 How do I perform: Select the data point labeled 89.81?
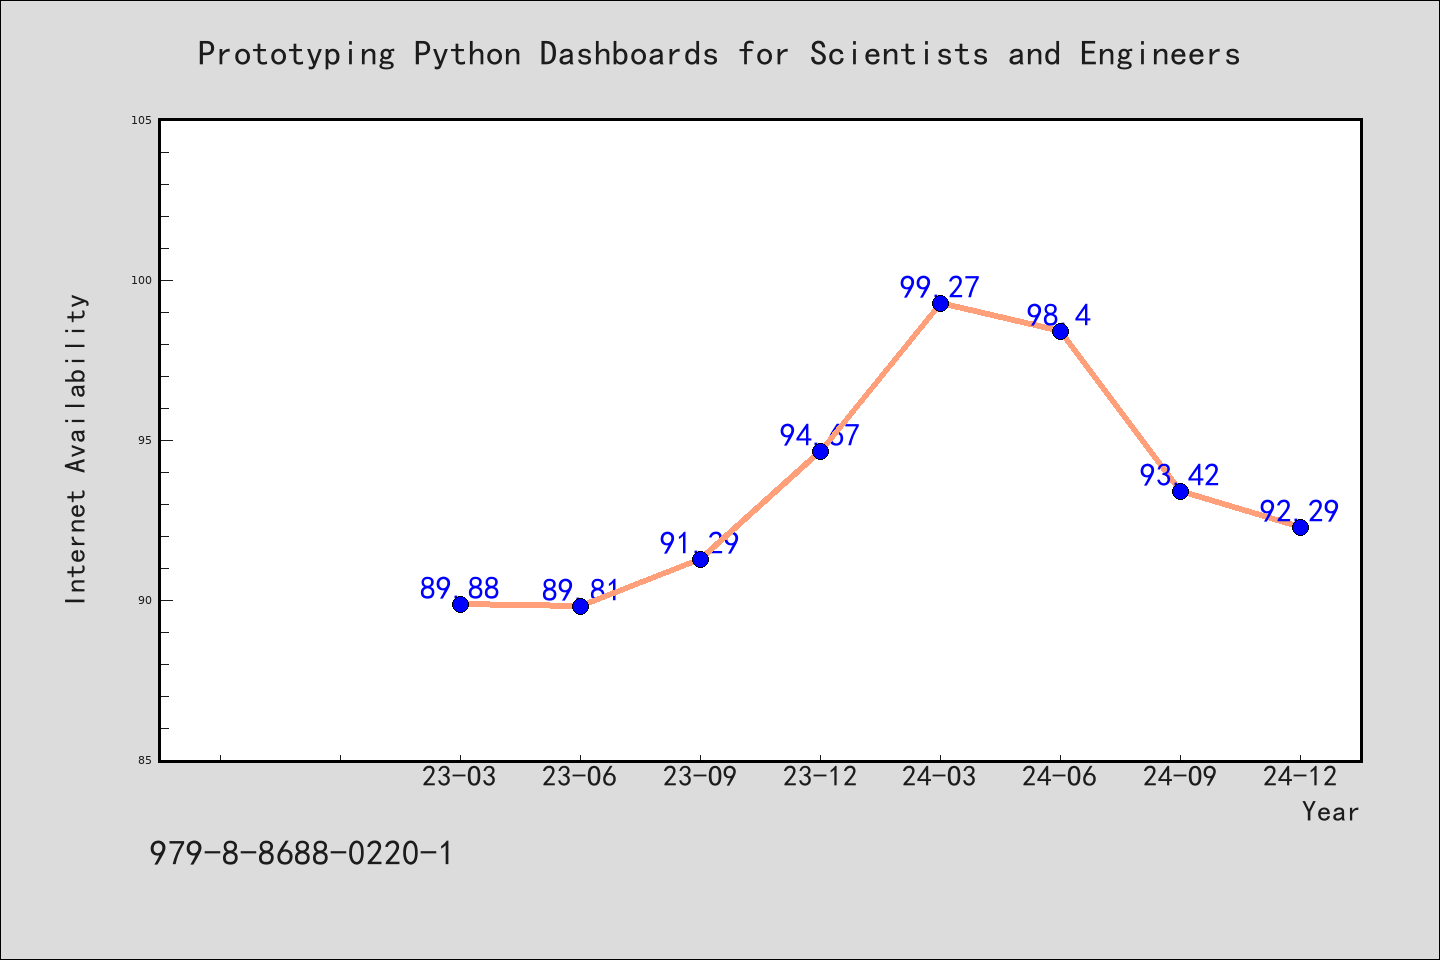pyautogui.click(x=580, y=606)
